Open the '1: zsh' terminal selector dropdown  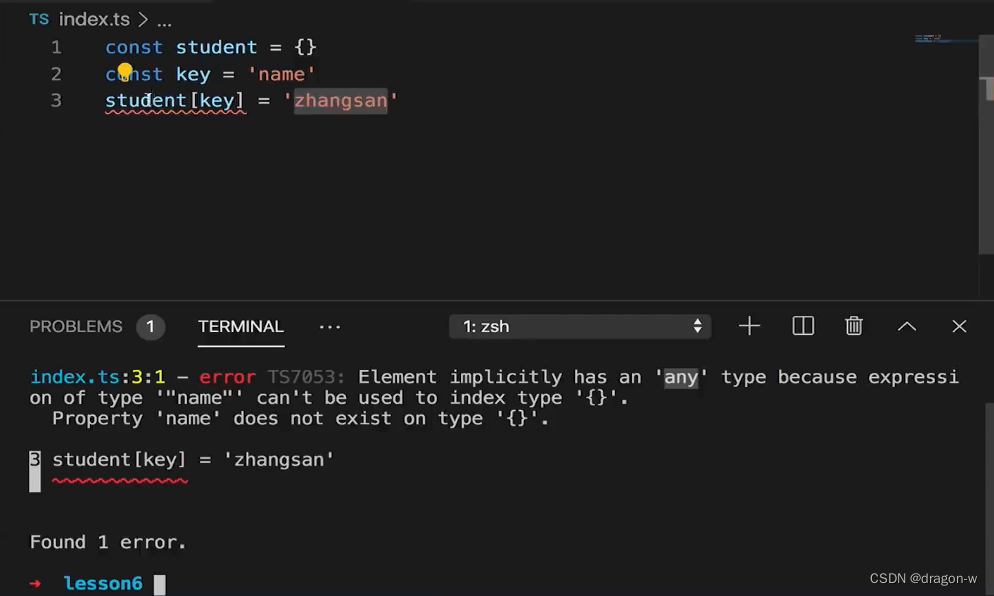pyautogui.click(x=580, y=327)
